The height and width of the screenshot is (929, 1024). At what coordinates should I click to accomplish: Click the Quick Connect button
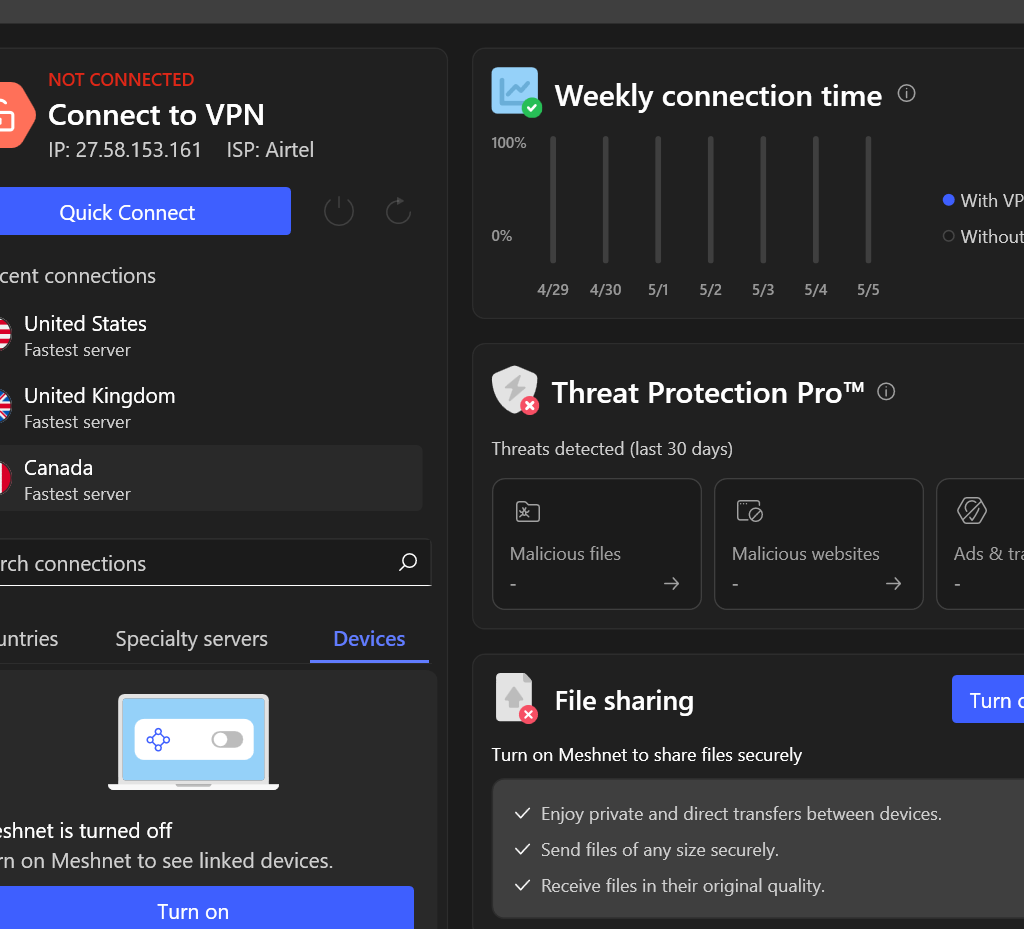click(146, 211)
